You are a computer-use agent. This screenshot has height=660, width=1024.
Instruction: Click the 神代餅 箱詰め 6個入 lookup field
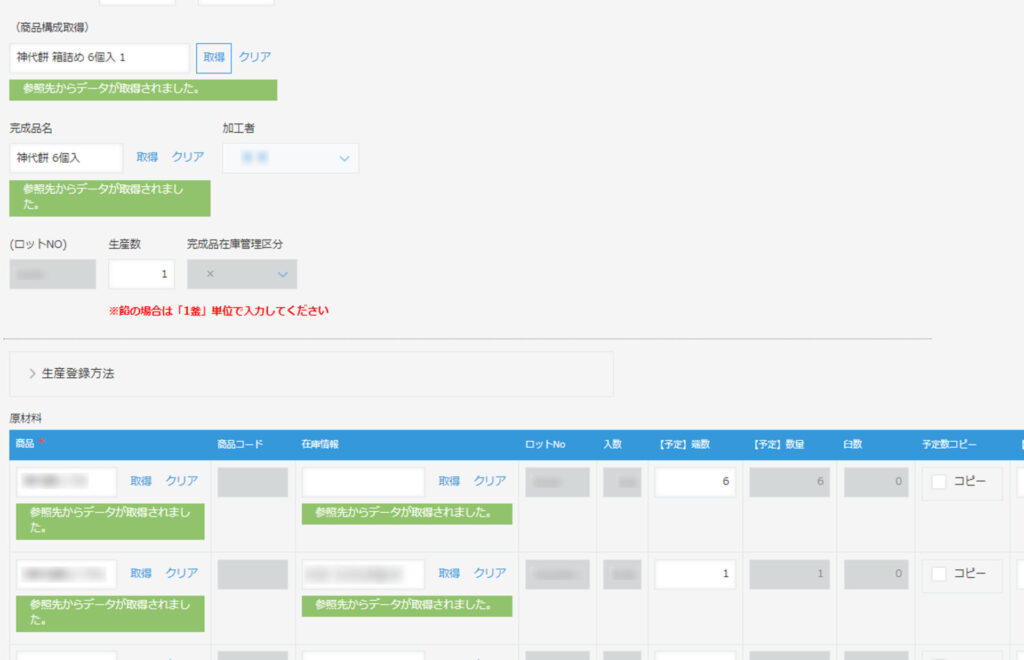[99, 58]
